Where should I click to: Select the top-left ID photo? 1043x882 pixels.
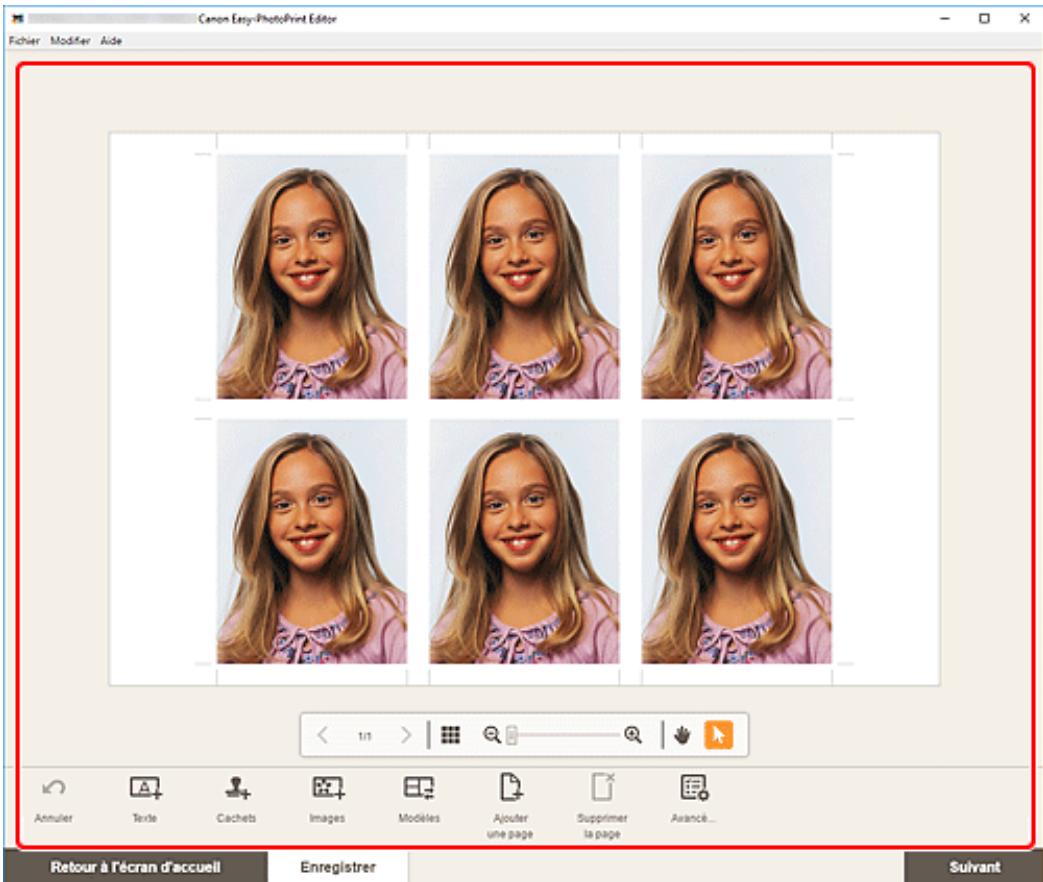pyautogui.click(x=311, y=277)
